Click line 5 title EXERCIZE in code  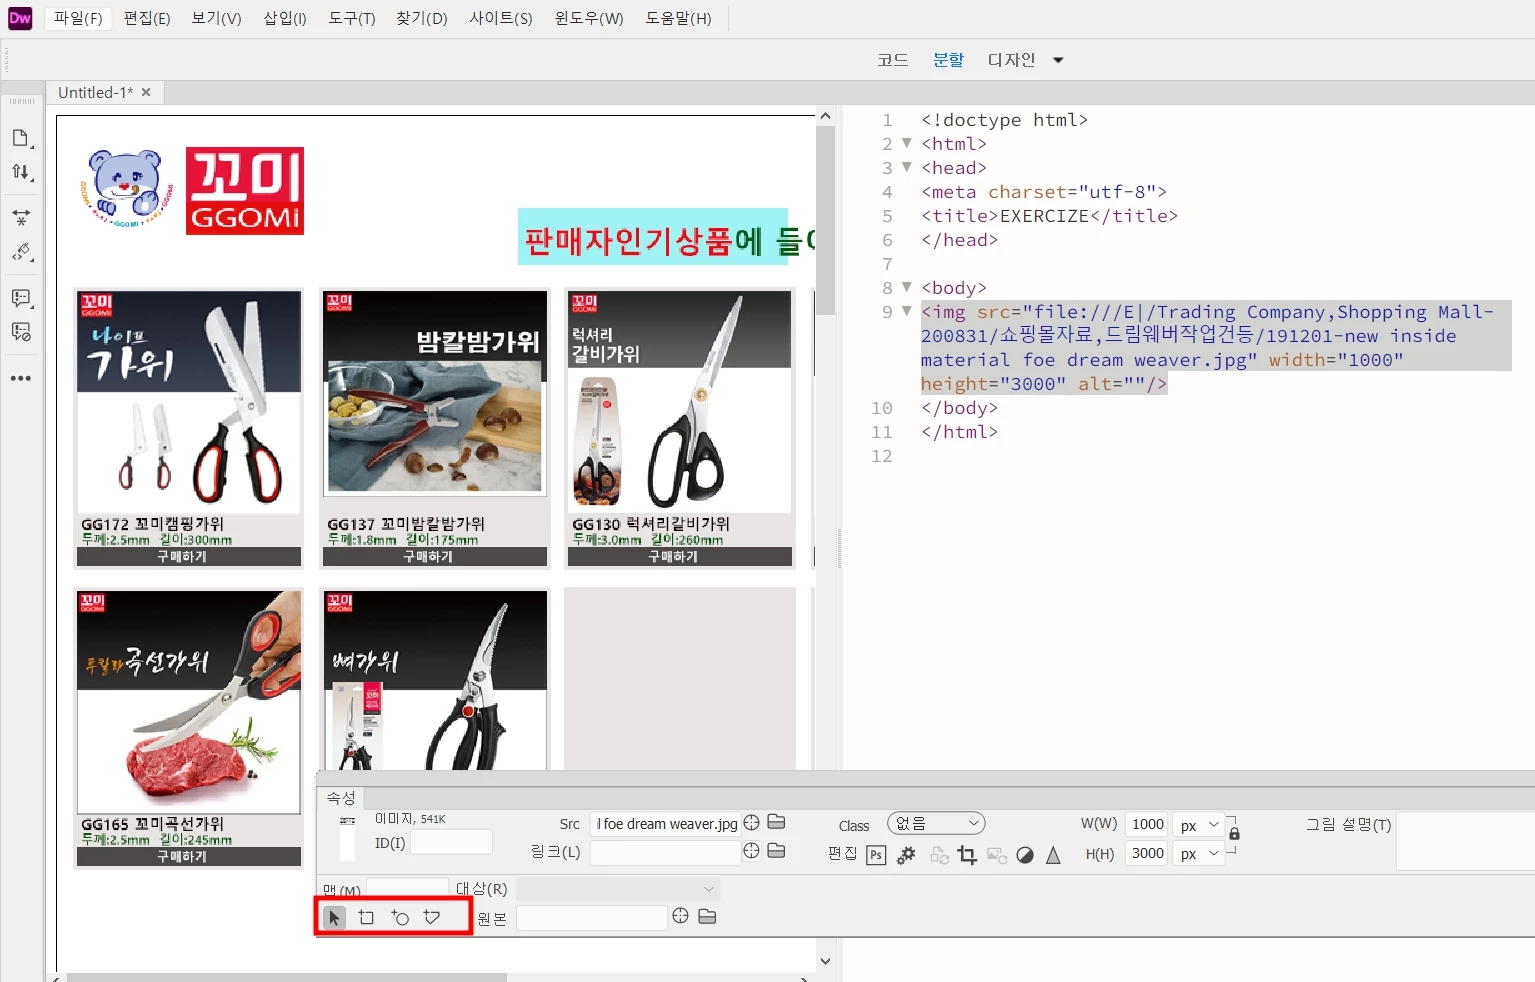point(1049,215)
